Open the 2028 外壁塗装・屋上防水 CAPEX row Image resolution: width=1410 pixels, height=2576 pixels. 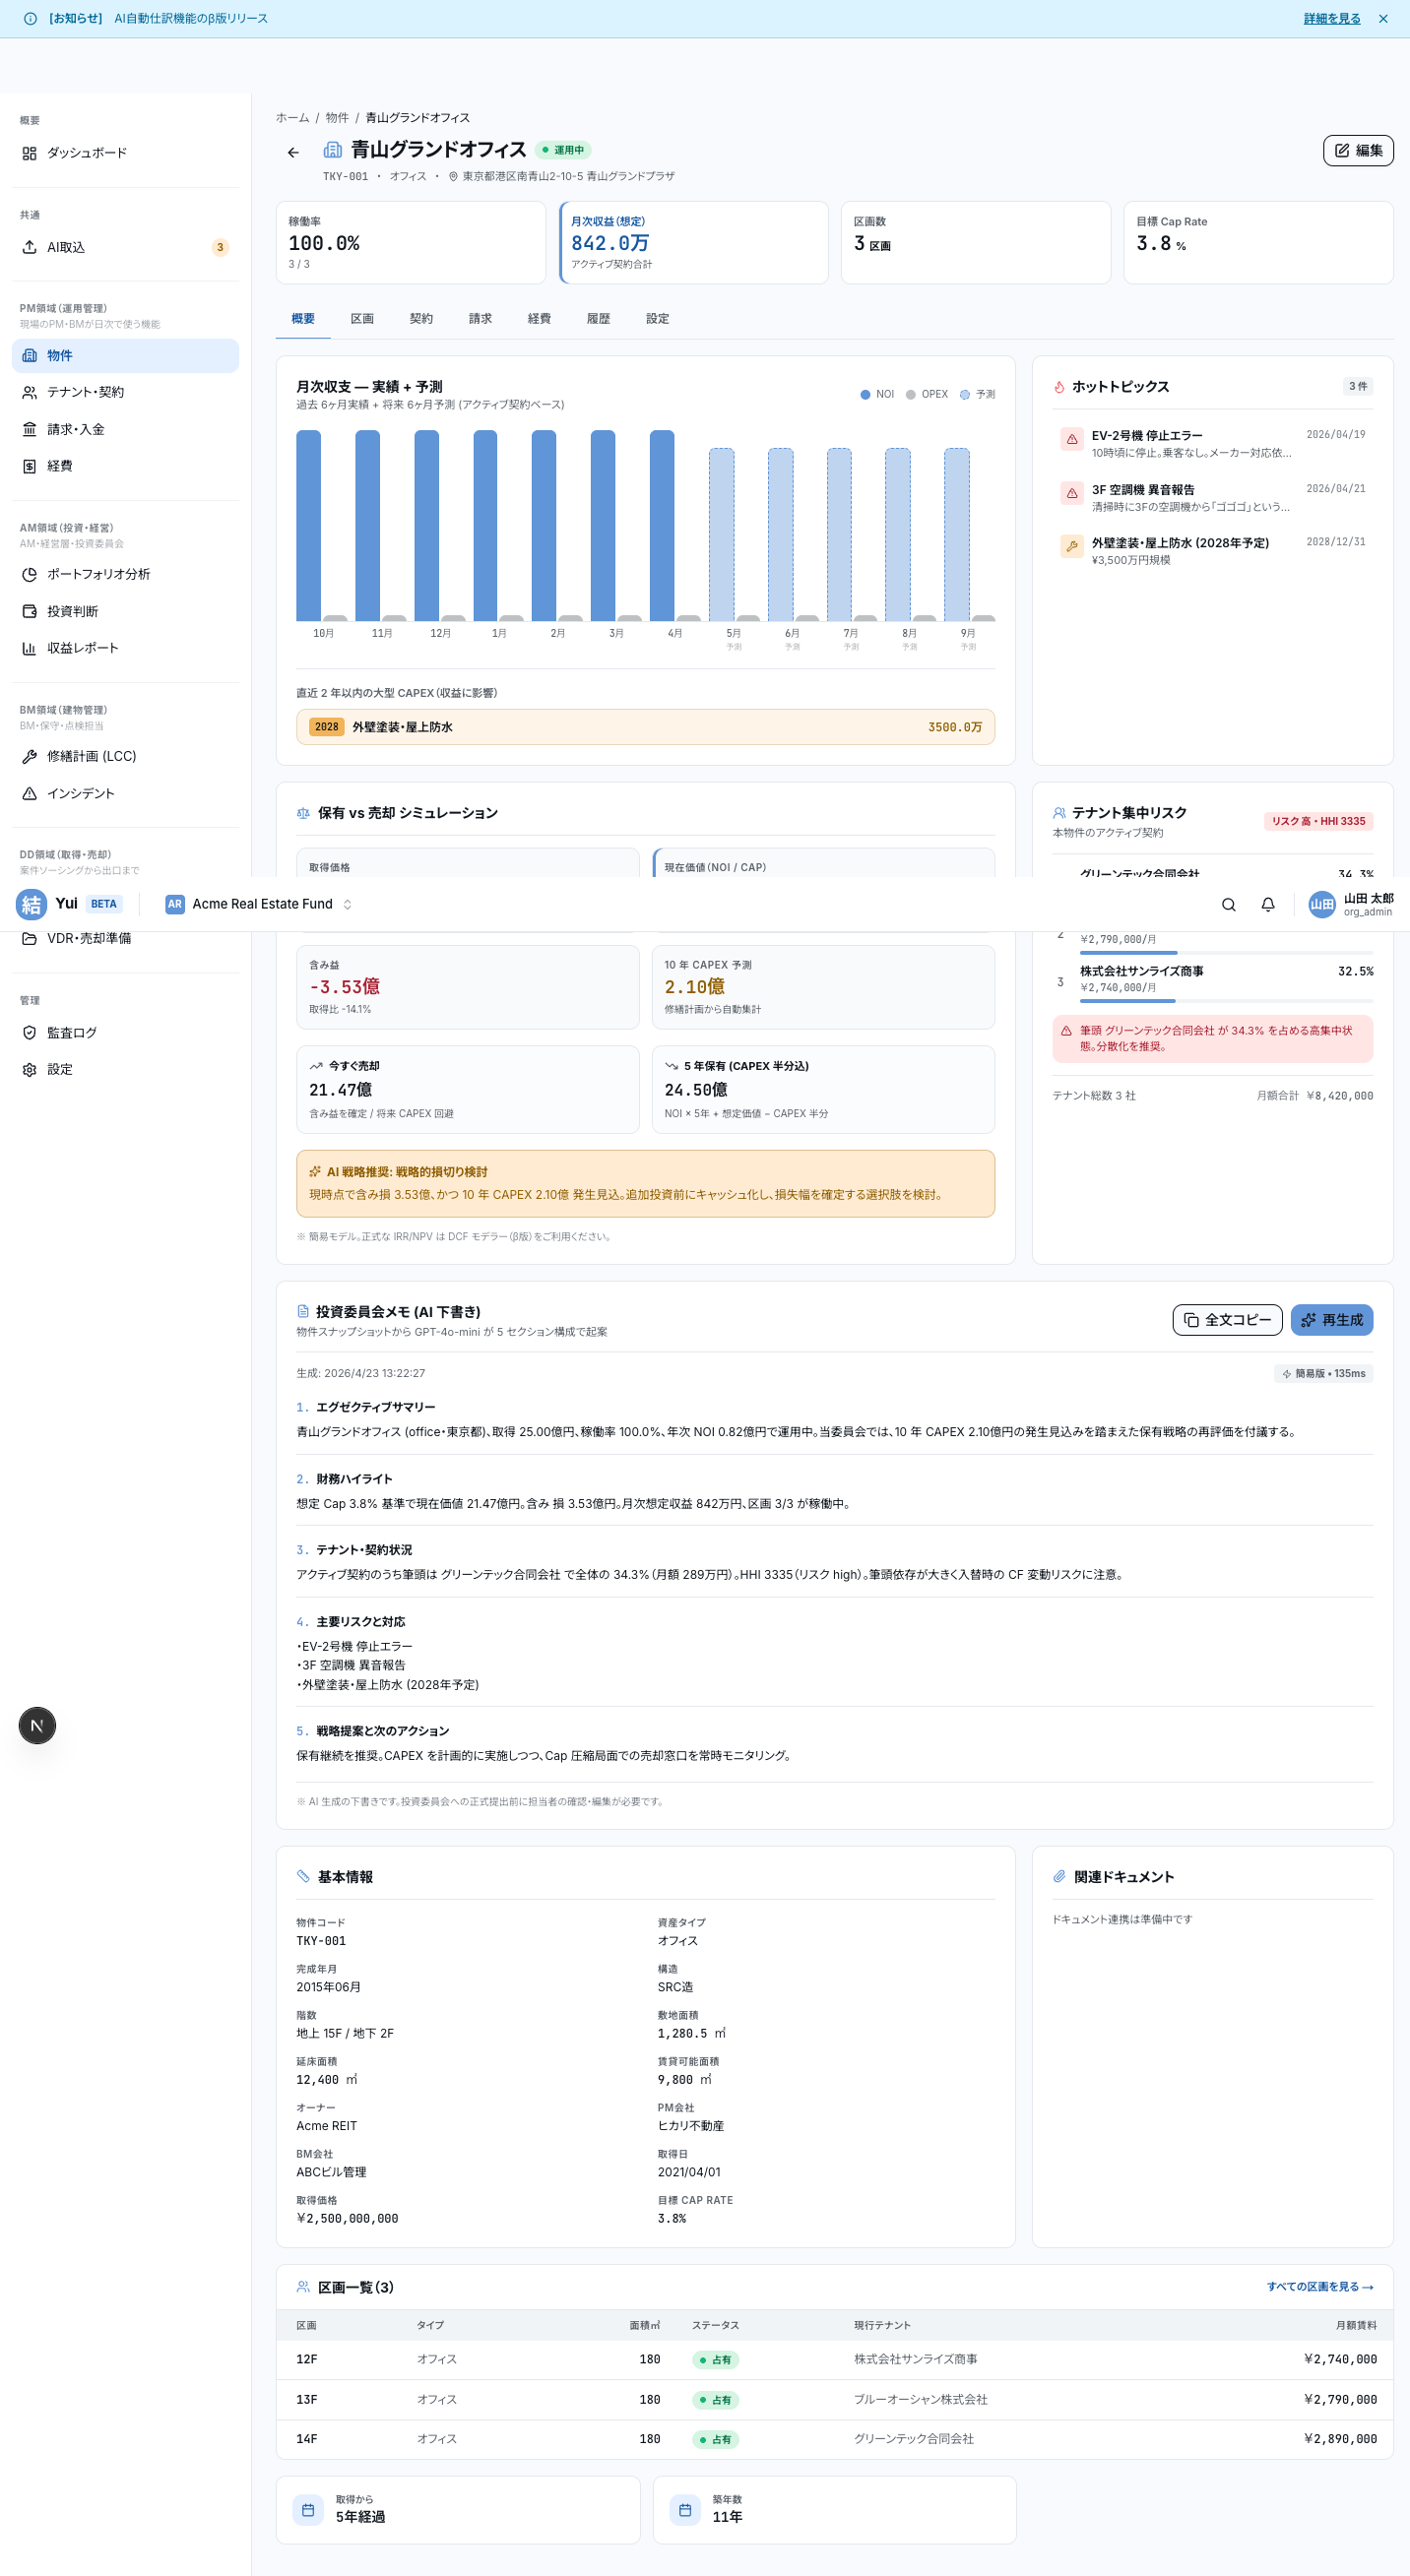[645, 727]
